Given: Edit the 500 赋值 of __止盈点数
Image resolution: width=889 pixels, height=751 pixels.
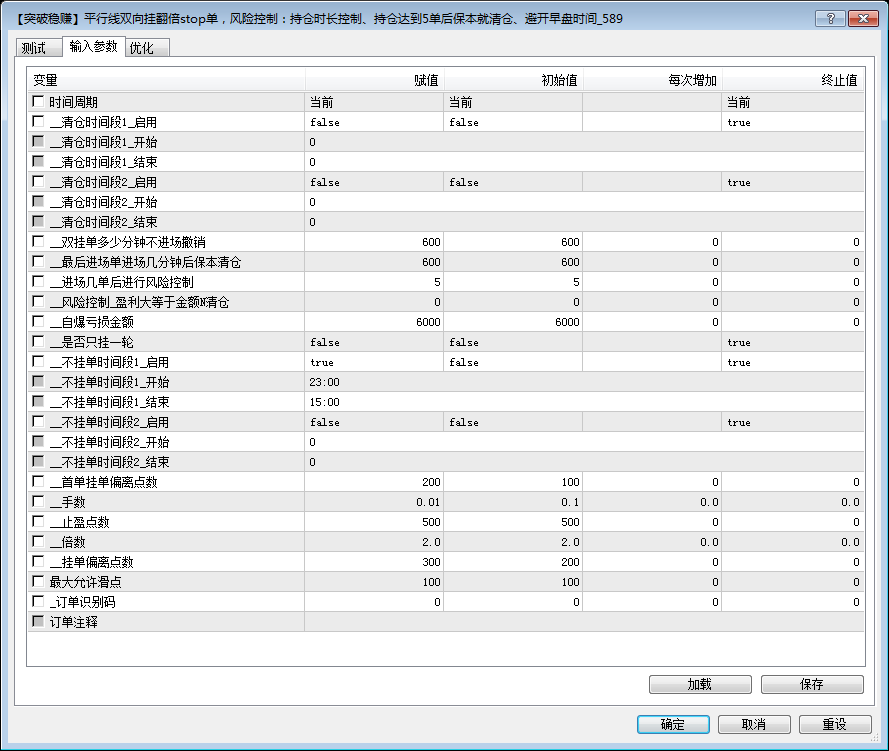Looking at the screenshot, I should coord(374,521).
